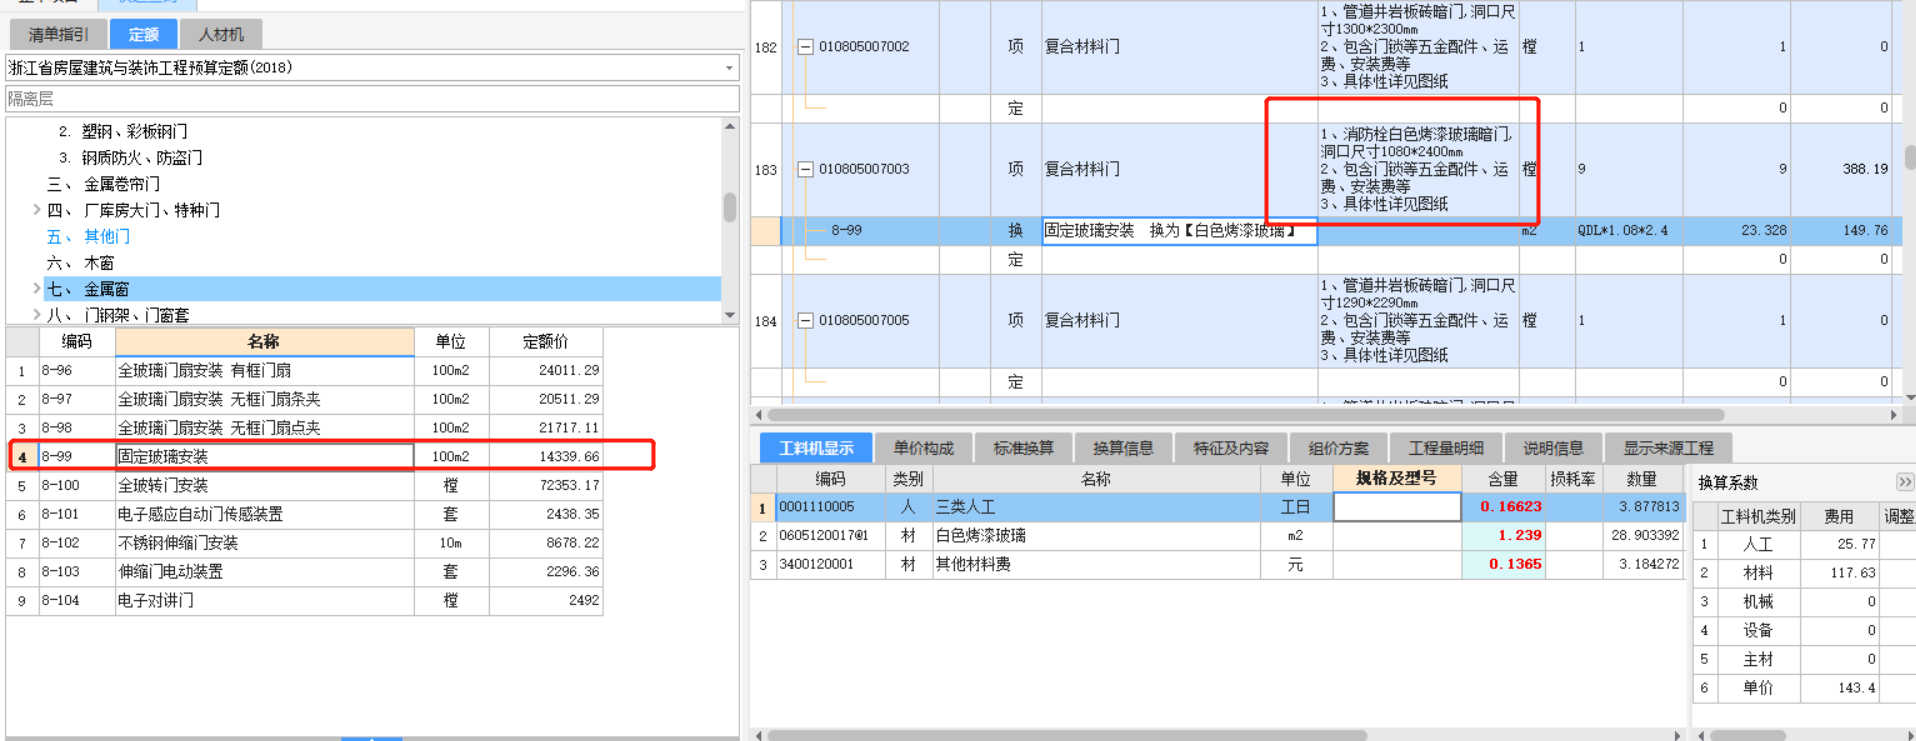1916x741 pixels.
Task: Click the quantity expression QDL*1.08*2.4
Action: coord(1622,231)
